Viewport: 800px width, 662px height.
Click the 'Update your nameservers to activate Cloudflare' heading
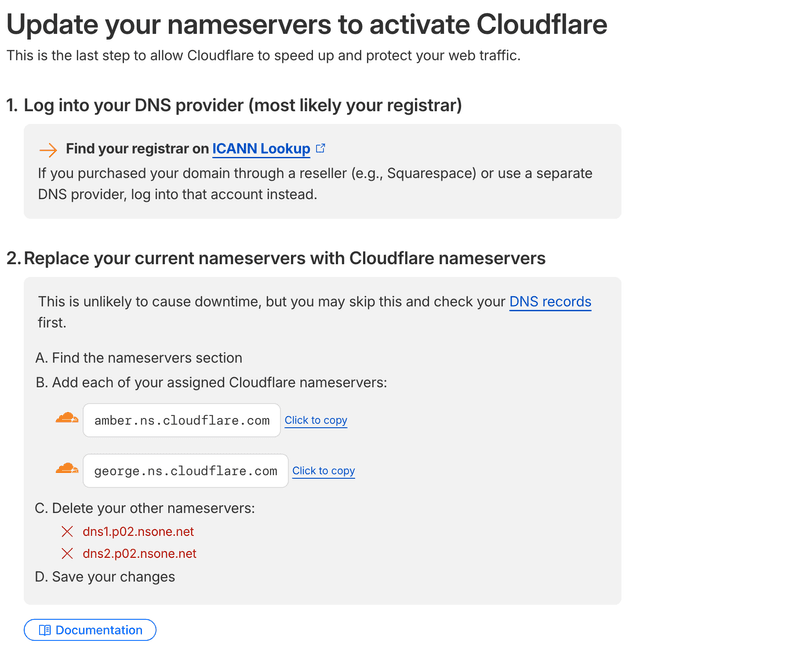307,24
